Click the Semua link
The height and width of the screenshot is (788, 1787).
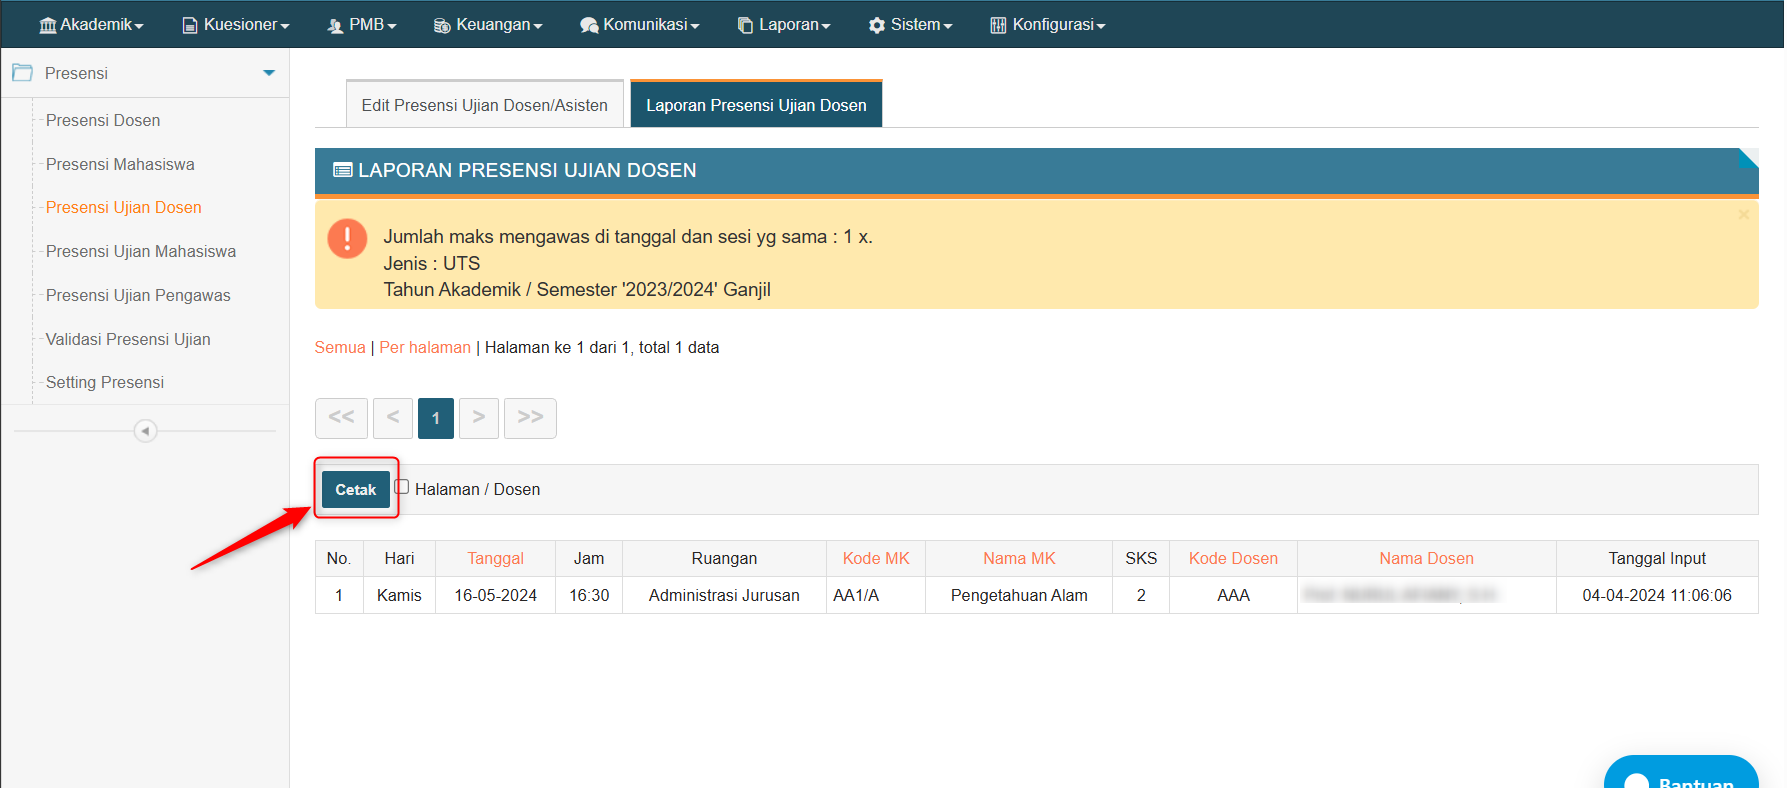pos(340,347)
